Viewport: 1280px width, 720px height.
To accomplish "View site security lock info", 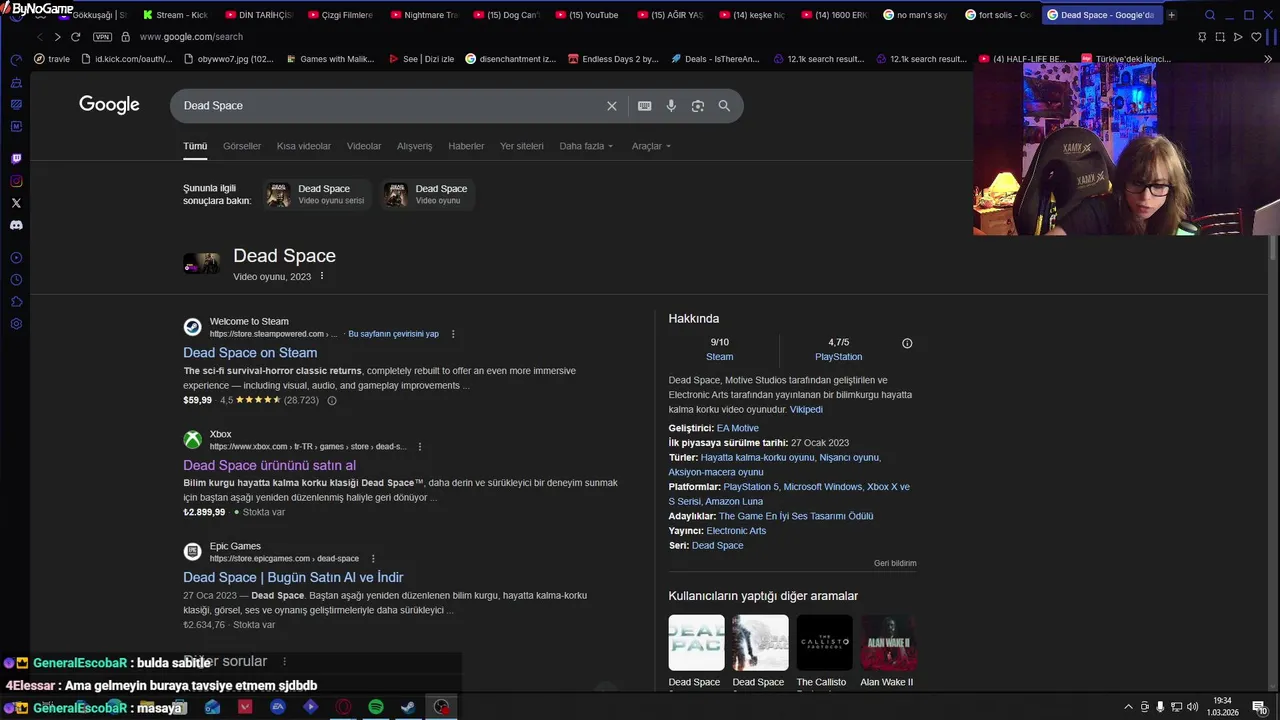I will [x=125, y=37].
